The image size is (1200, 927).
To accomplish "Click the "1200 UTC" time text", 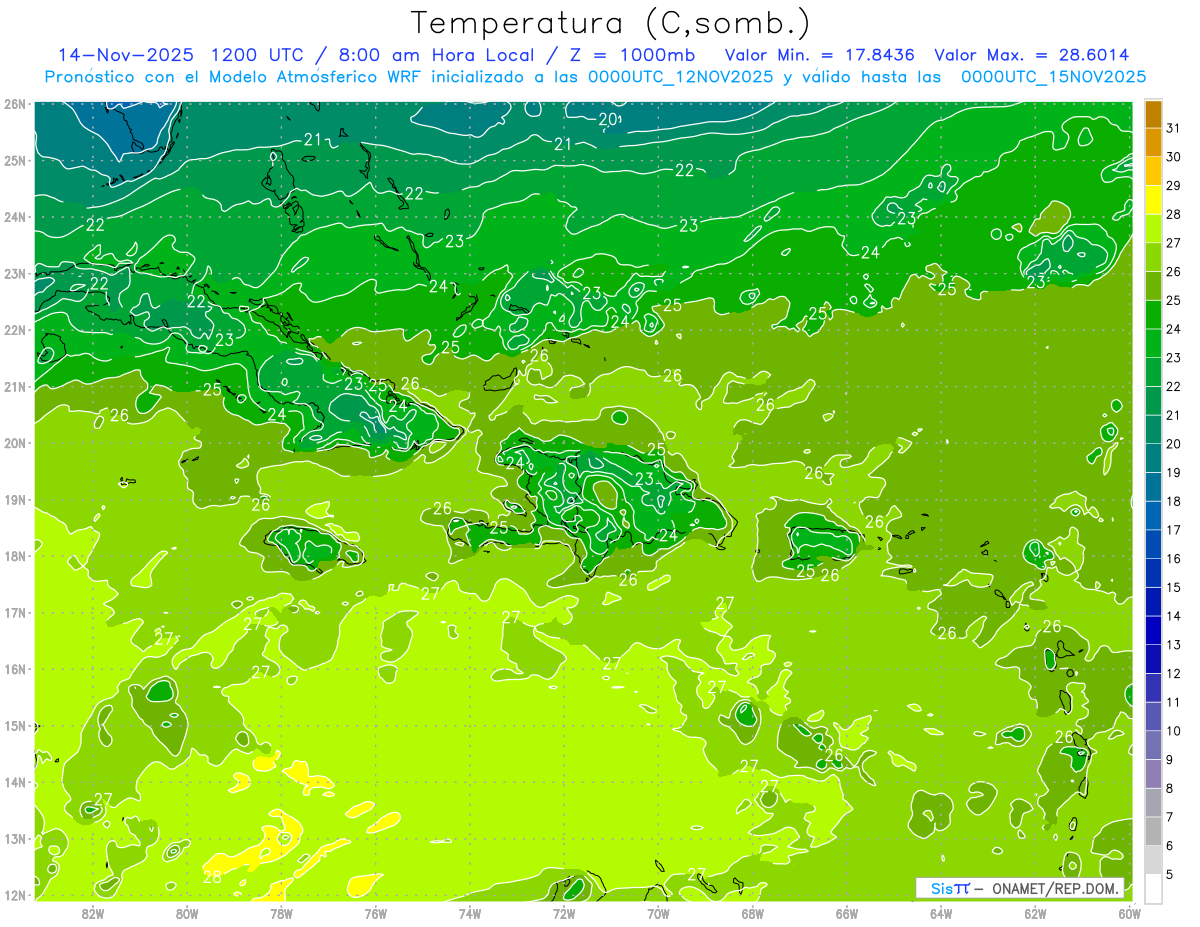I will click(259, 55).
